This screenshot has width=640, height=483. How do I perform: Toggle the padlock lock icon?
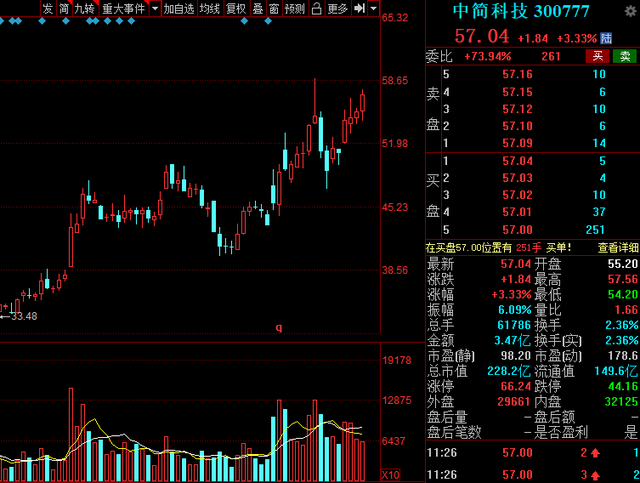coord(317,8)
